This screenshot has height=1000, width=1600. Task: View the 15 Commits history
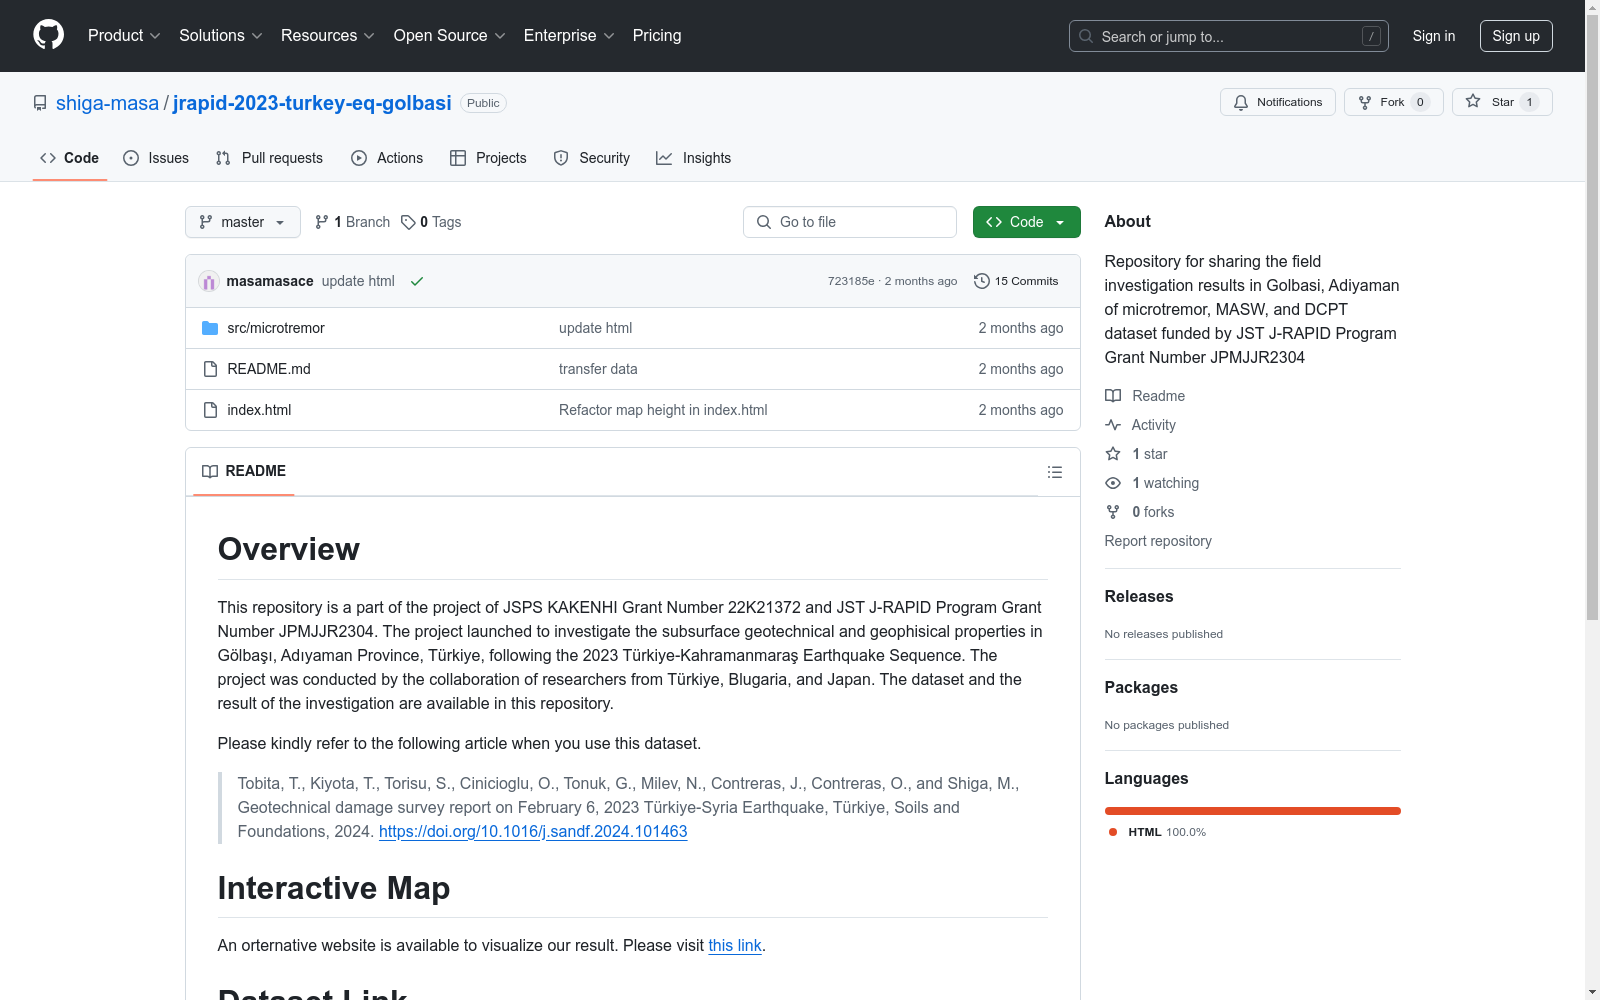(1016, 281)
